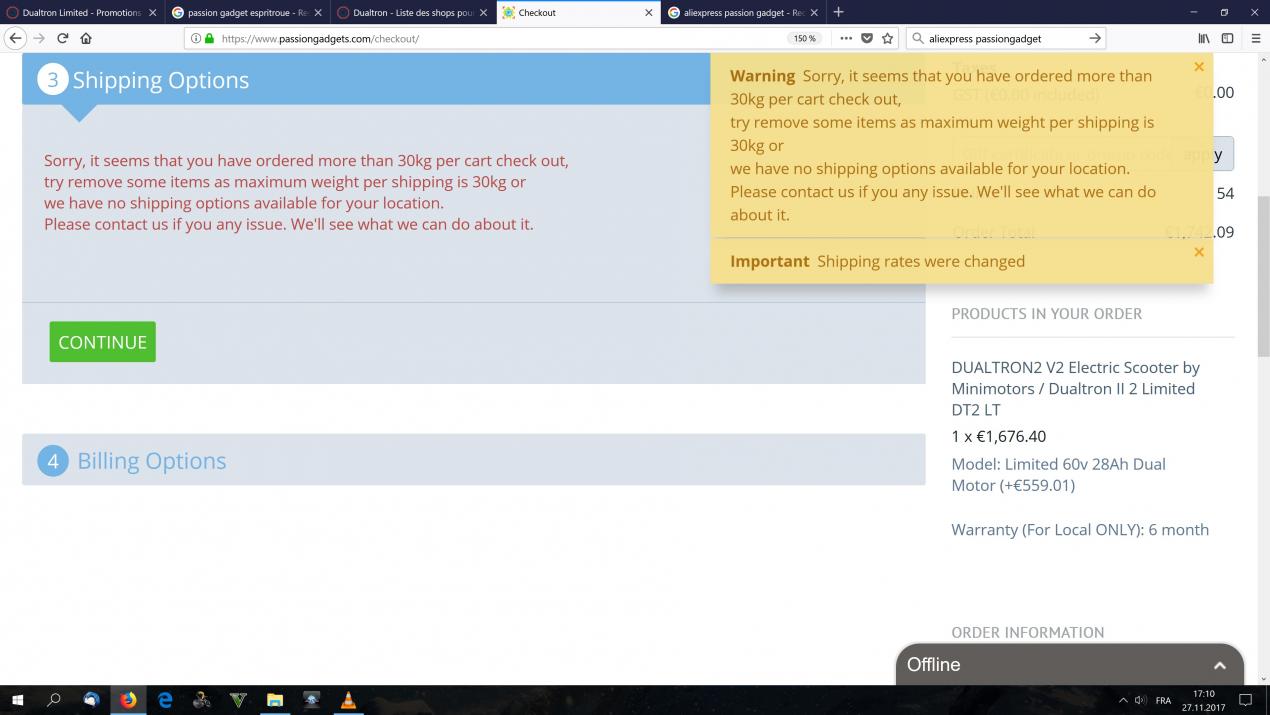Click the 'Warranty (For Local ONLY): 6 month' text

[x=1080, y=529]
